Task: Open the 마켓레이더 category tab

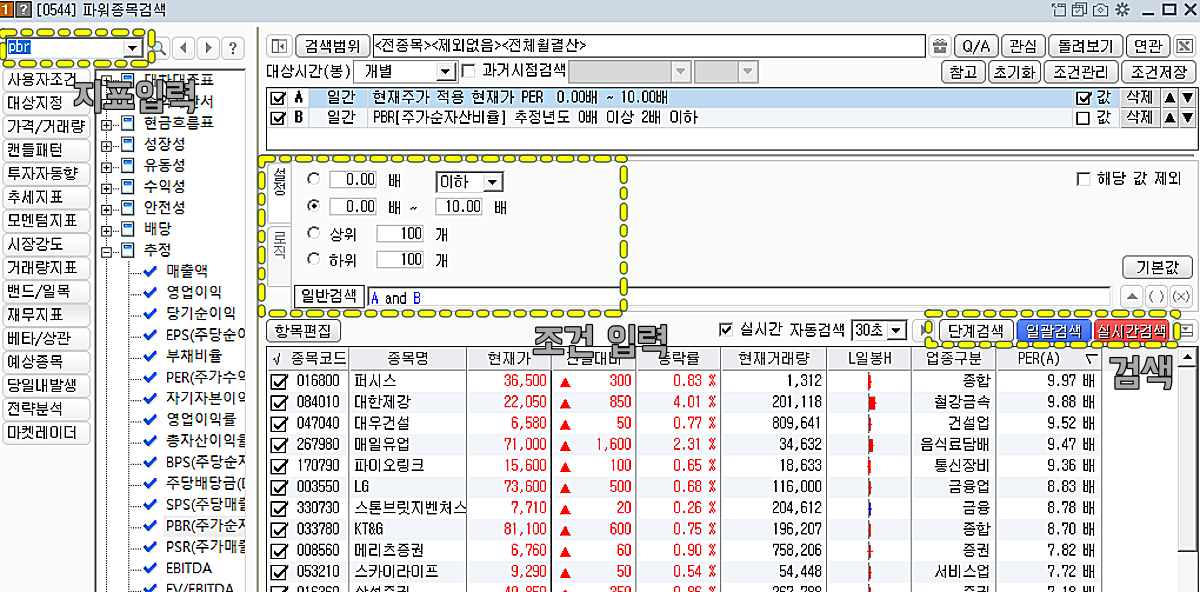Action: [x=46, y=433]
